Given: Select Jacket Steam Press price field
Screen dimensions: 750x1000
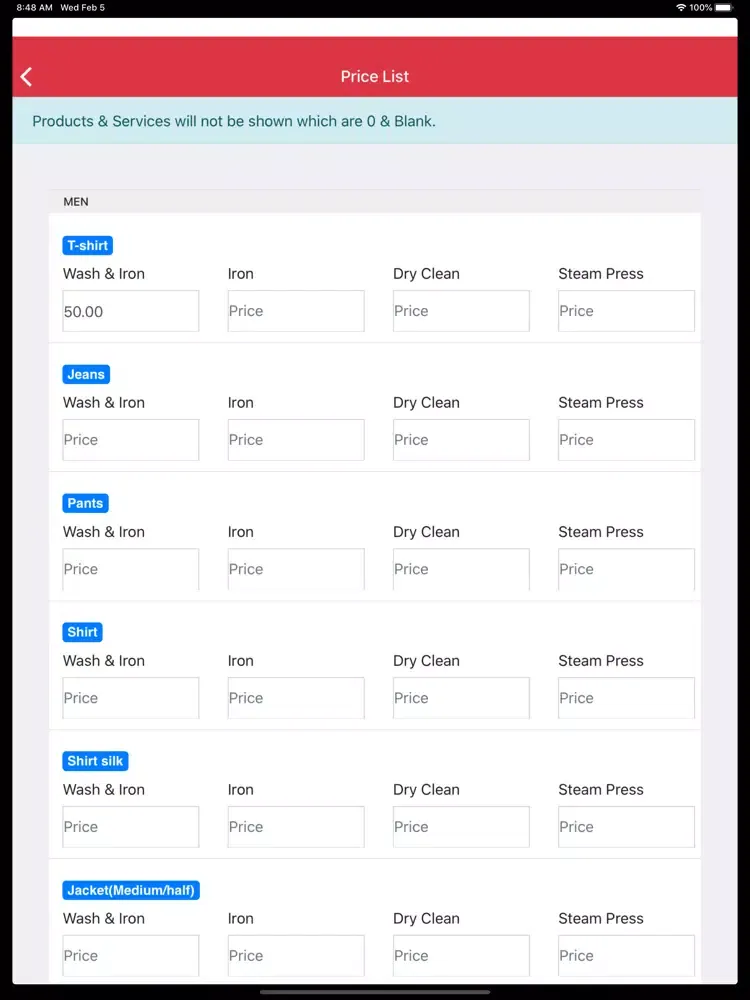Looking at the screenshot, I should click(x=626, y=956).
